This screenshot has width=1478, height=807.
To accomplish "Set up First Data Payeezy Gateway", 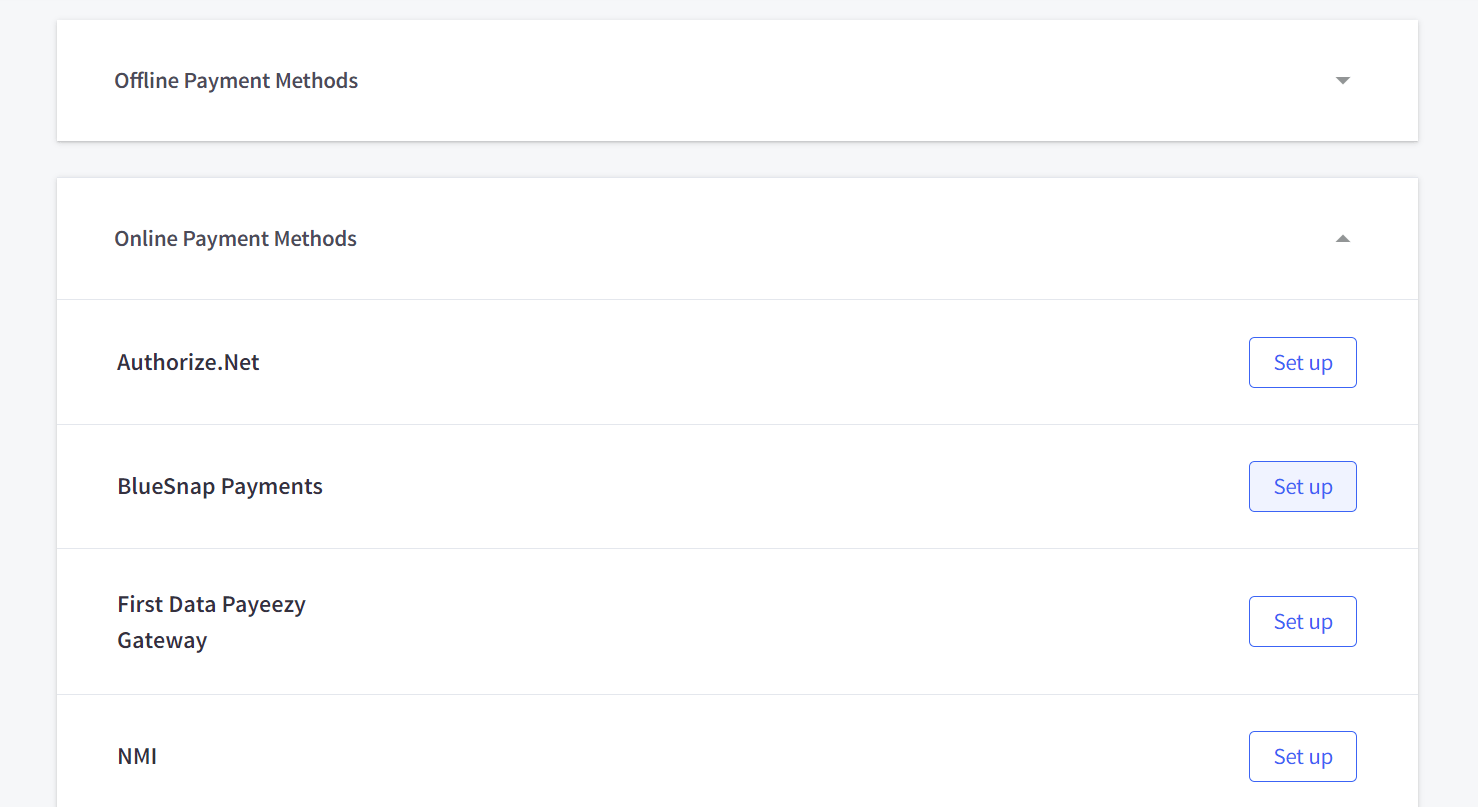I will tap(1302, 621).
